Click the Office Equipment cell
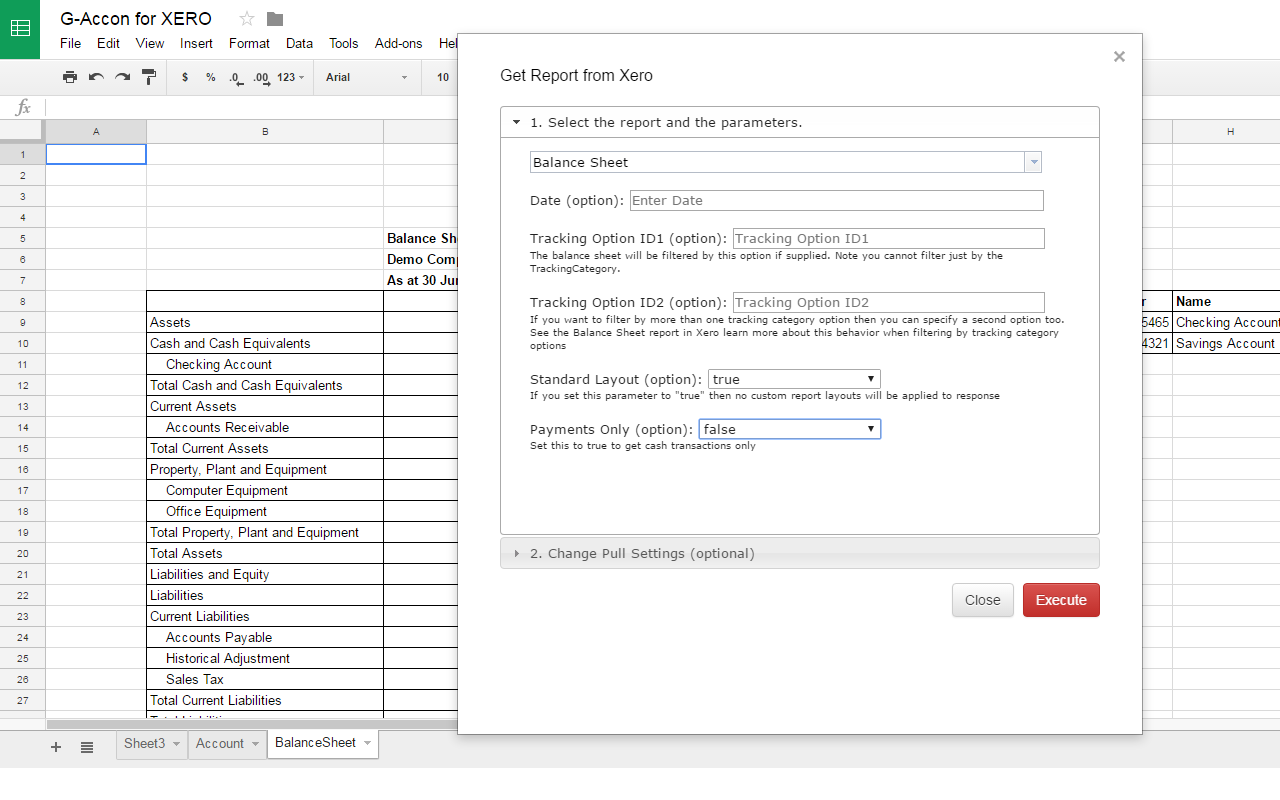 [265, 511]
